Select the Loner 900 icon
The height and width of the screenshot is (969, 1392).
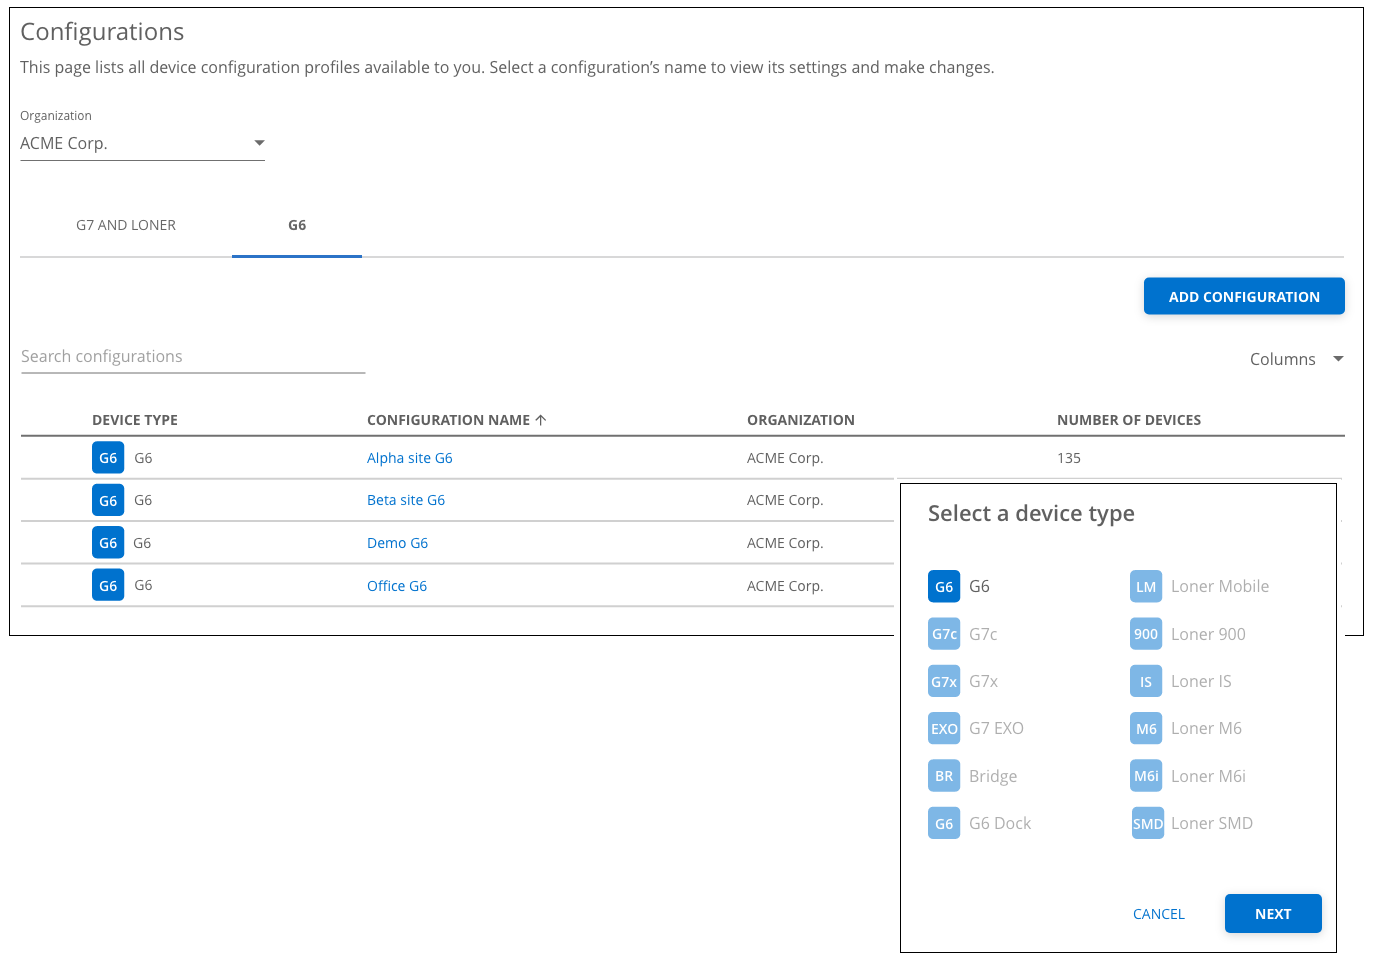(x=1146, y=634)
